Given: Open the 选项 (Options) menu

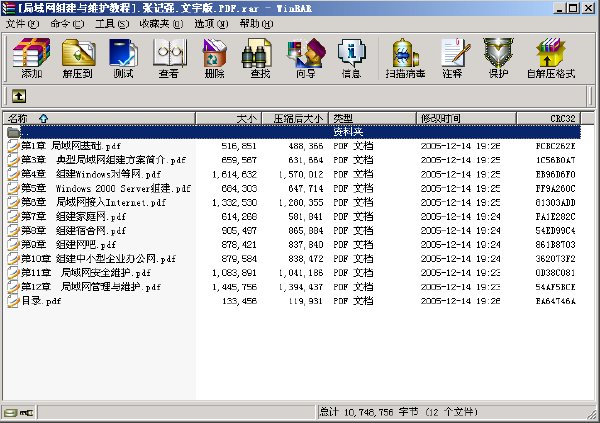Looking at the screenshot, I should pos(211,24).
